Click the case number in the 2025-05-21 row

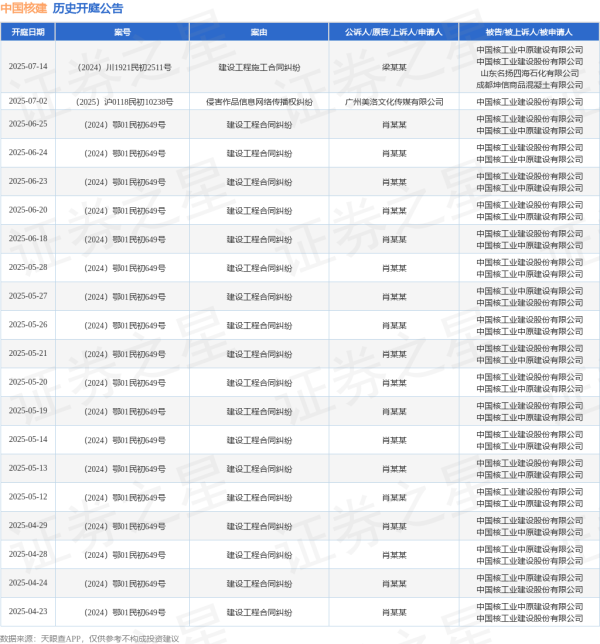pyautogui.click(x=124, y=354)
